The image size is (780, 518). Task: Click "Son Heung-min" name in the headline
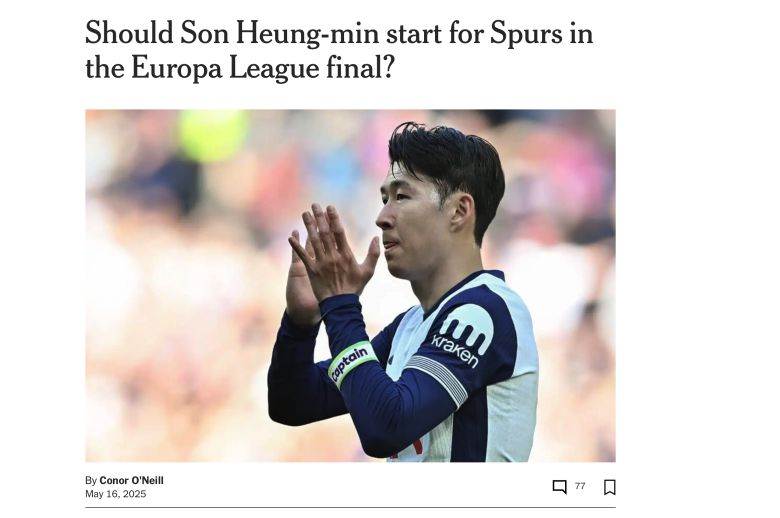[x=280, y=34]
